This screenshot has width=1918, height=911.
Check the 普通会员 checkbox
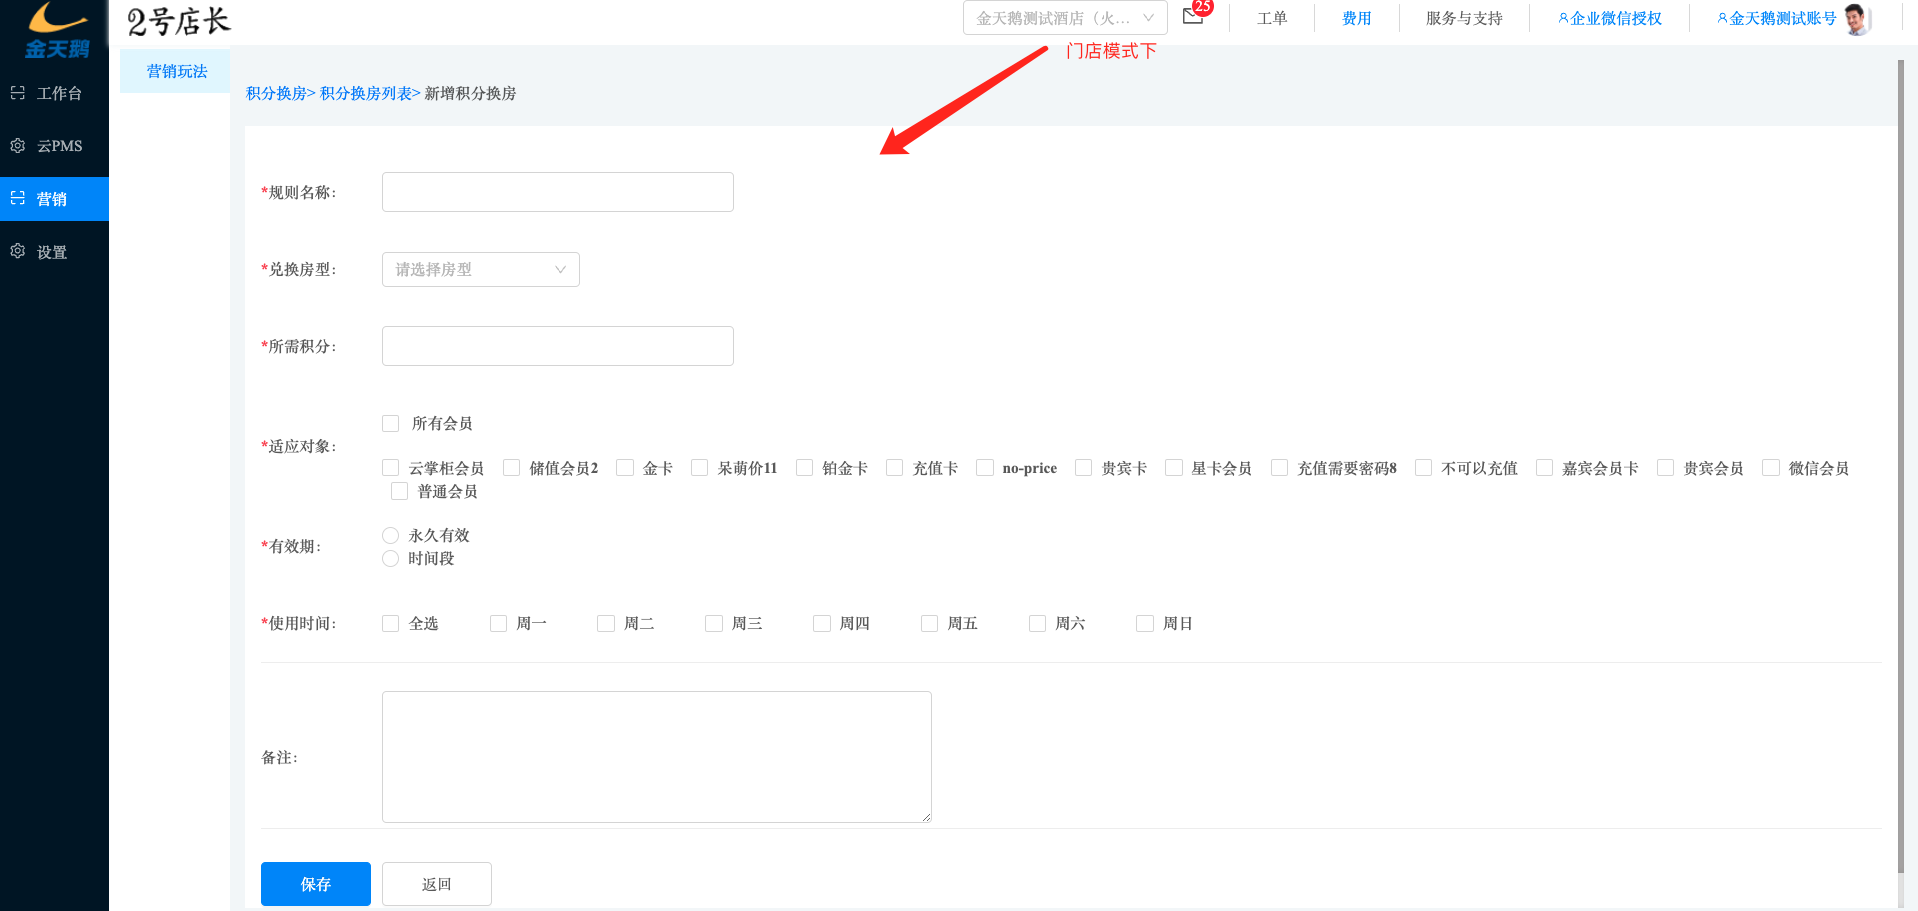point(399,491)
